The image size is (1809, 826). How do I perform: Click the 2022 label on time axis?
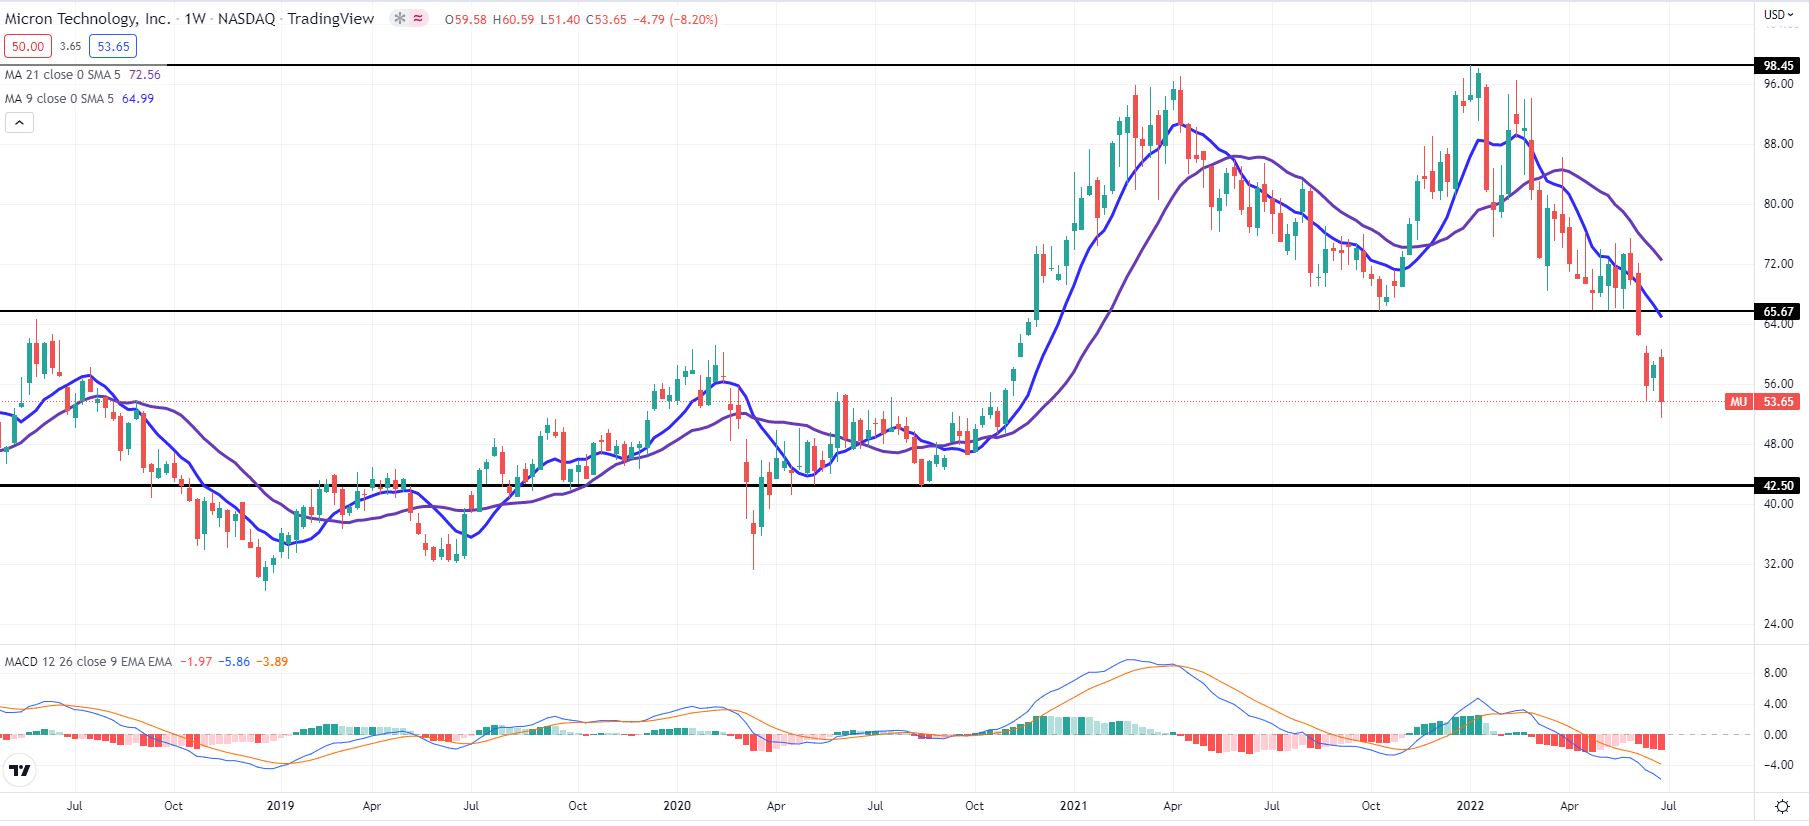point(1470,806)
